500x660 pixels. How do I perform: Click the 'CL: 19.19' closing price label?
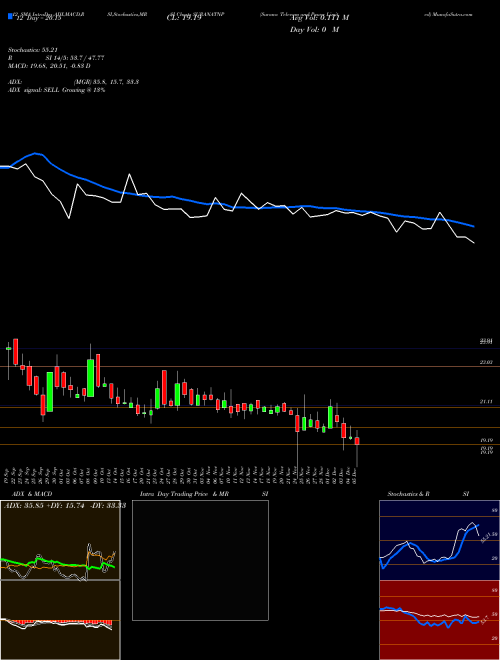(184, 18)
